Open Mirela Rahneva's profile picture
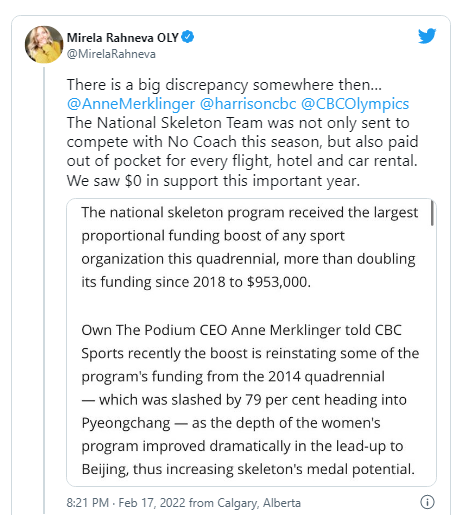The height and width of the screenshot is (515, 463). pyautogui.click(x=44, y=45)
